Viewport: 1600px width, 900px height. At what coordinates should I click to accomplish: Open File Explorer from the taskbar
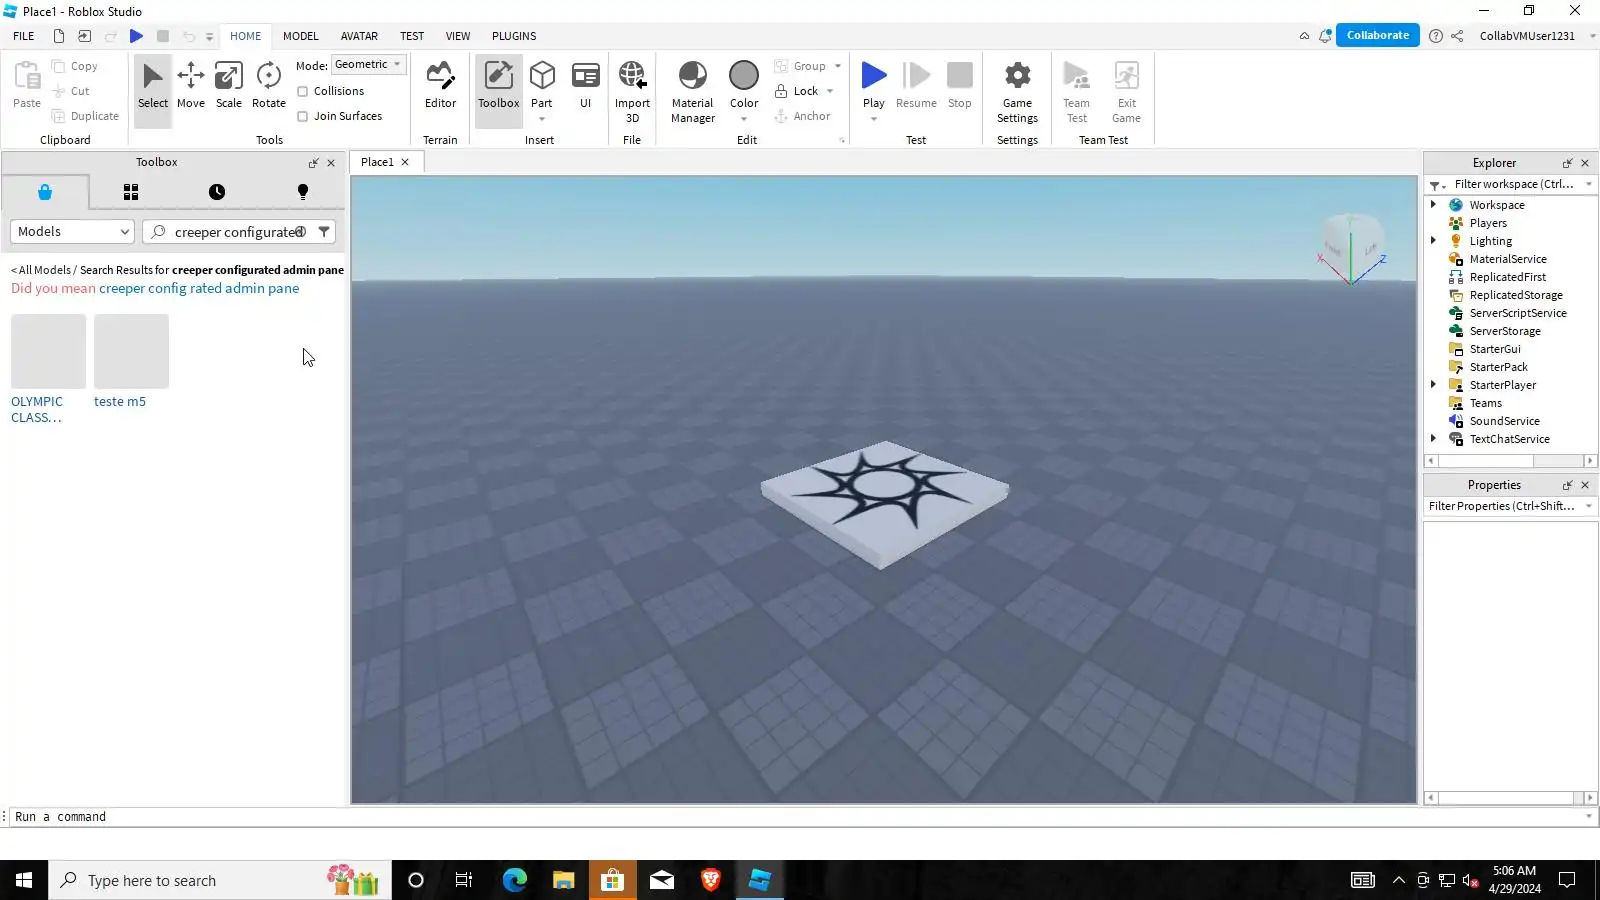point(563,880)
